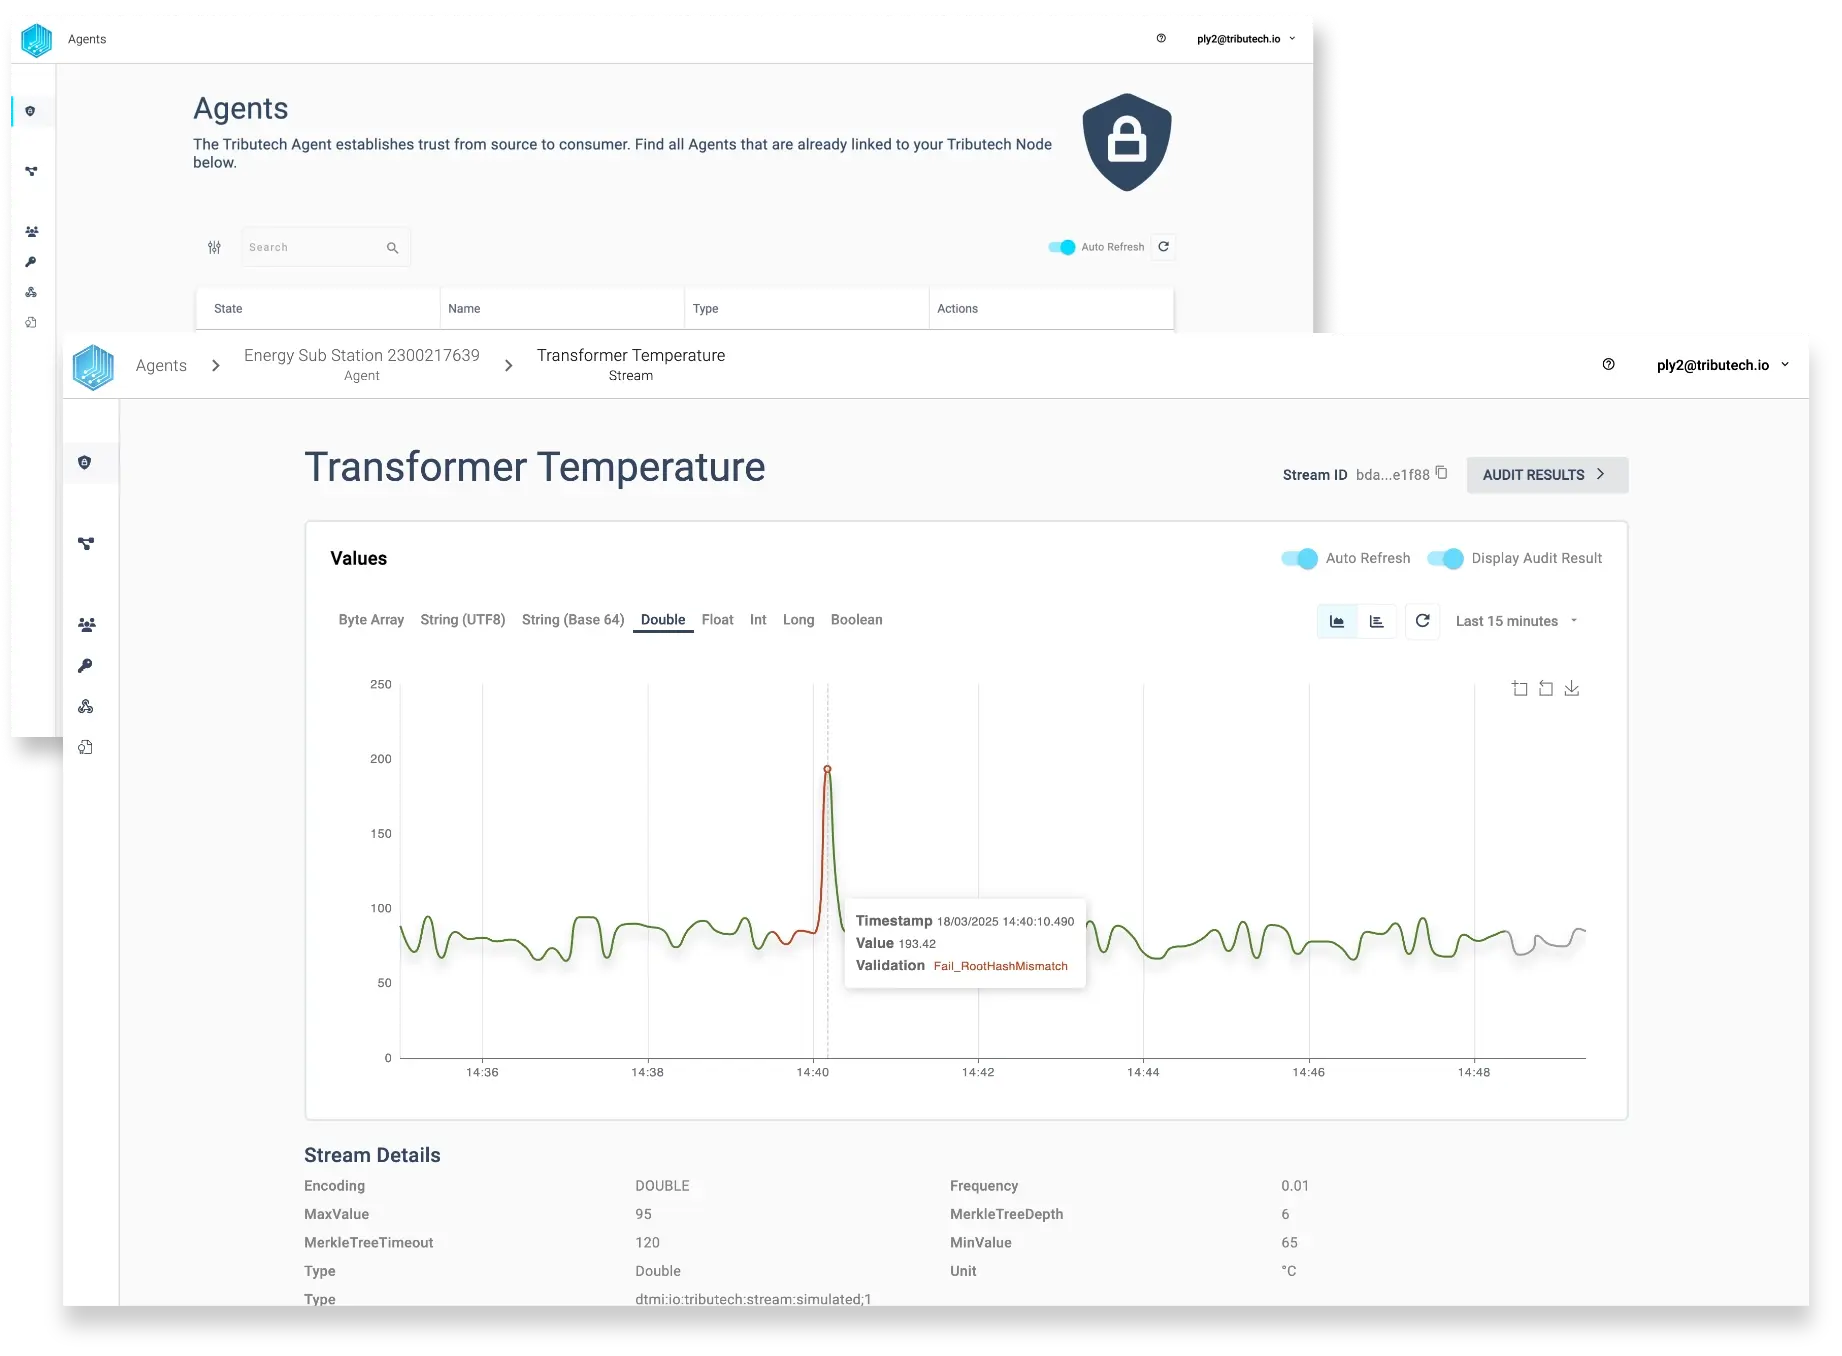The image size is (1842, 1356).
Task: Expand the Energy Sub Station breadcrumb chevron
Action: (509, 365)
